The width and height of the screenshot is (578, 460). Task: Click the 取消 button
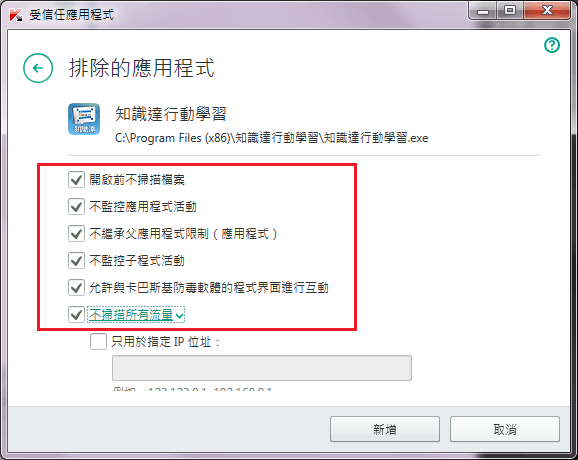505,429
